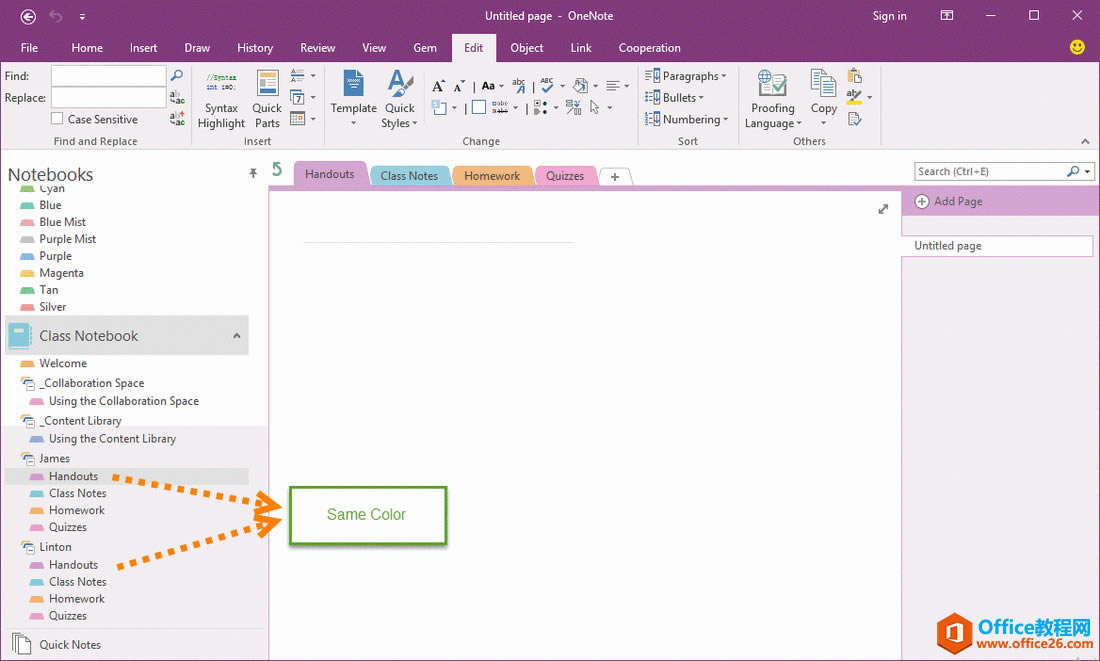
Task: Click the smiley feedback icon
Action: click(x=1077, y=47)
